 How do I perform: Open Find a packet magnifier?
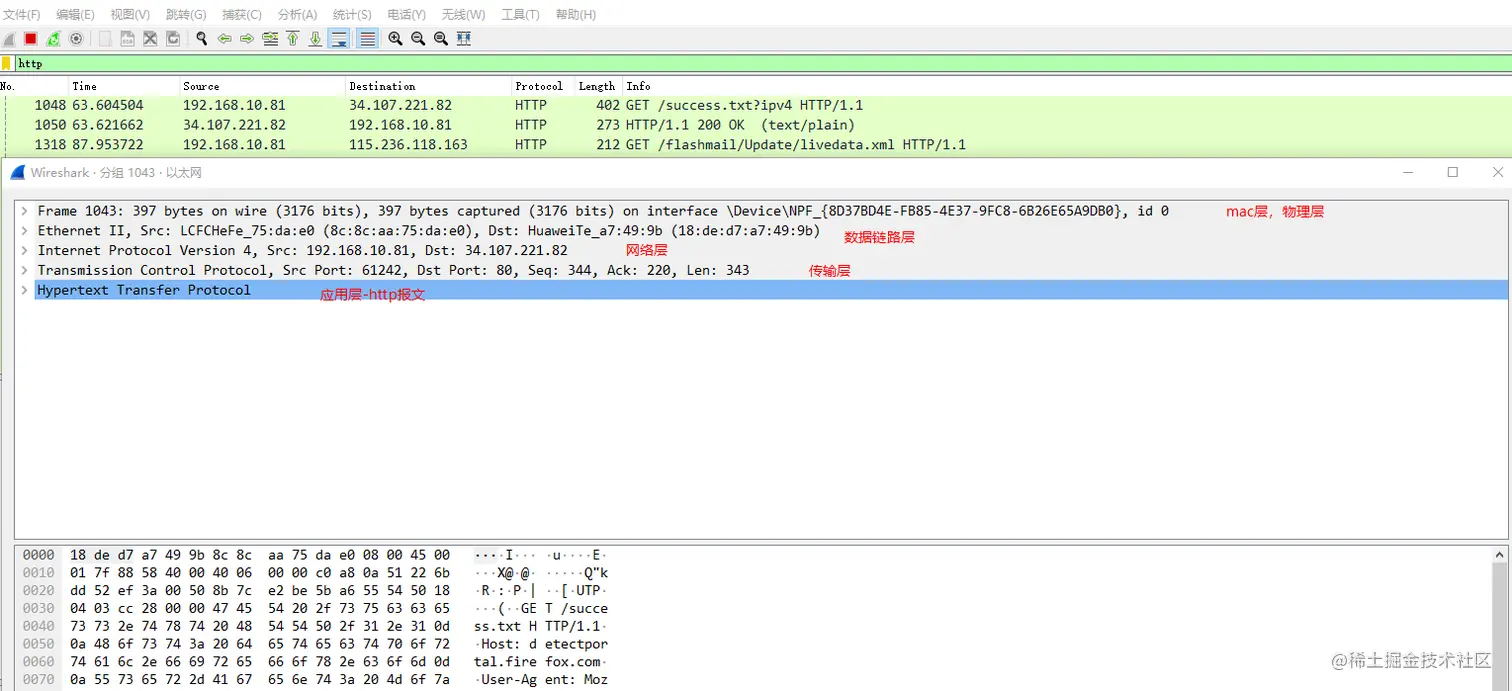click(x=202, y=39)
